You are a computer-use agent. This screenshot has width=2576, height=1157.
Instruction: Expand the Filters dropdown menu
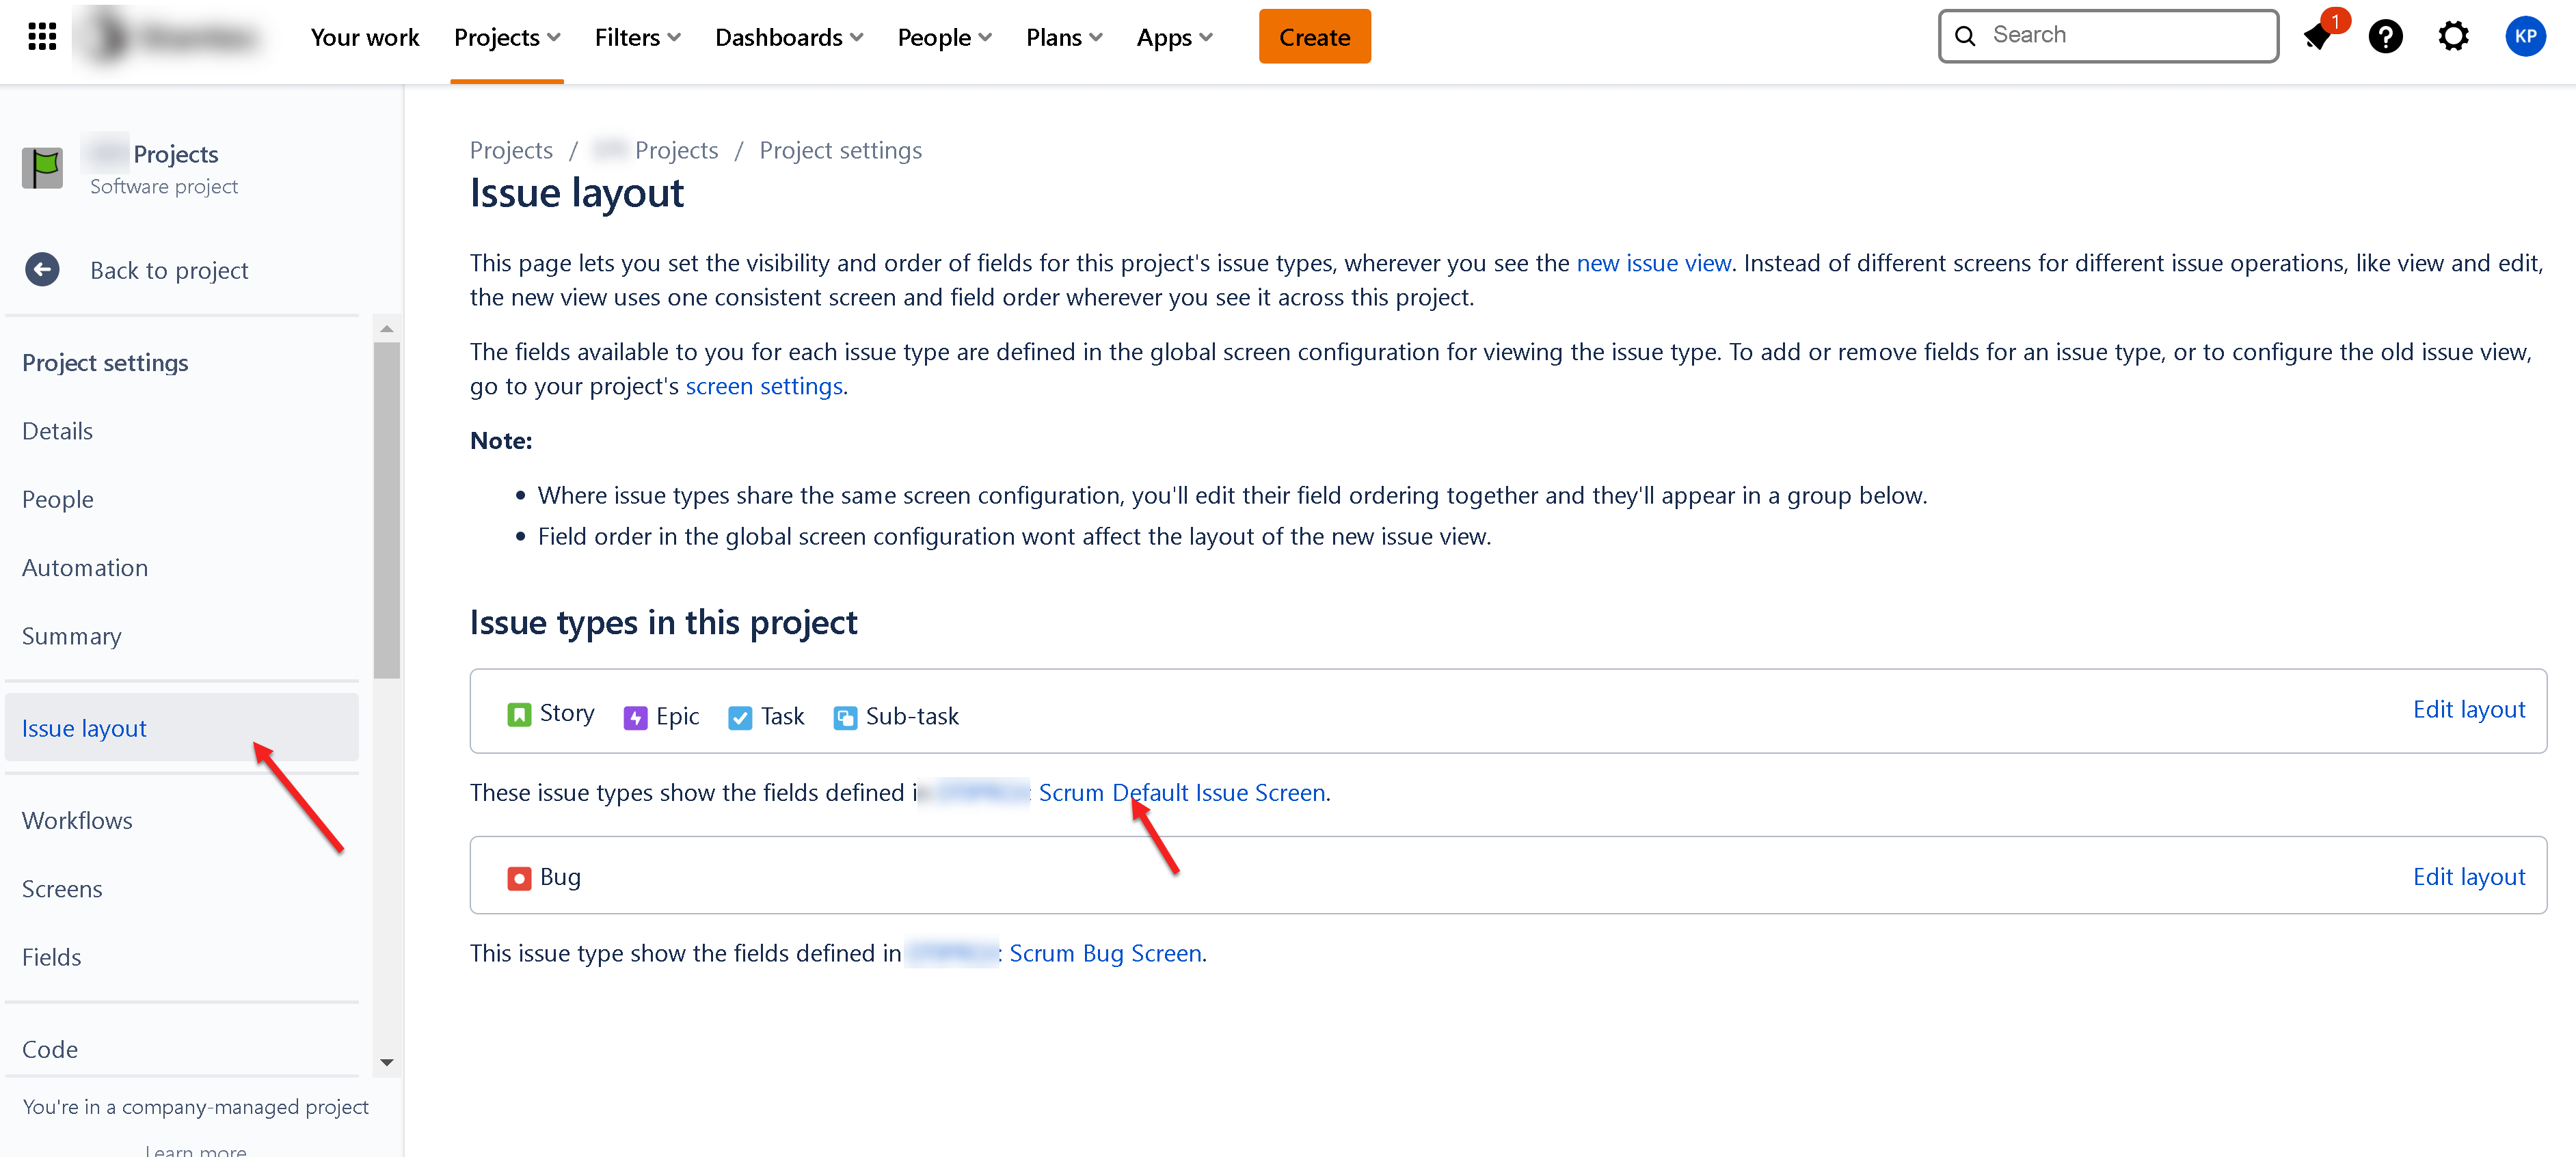pos(638,37)
